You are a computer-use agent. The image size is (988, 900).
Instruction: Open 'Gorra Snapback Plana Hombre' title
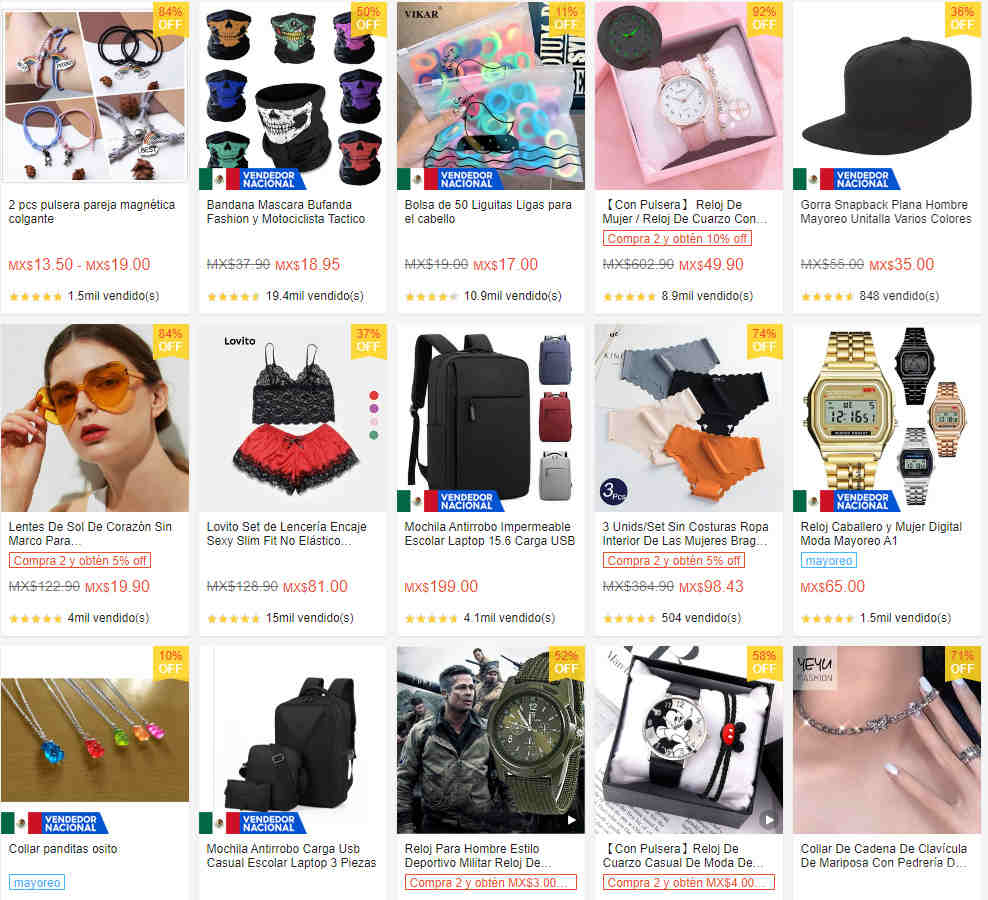coord(886,212)
